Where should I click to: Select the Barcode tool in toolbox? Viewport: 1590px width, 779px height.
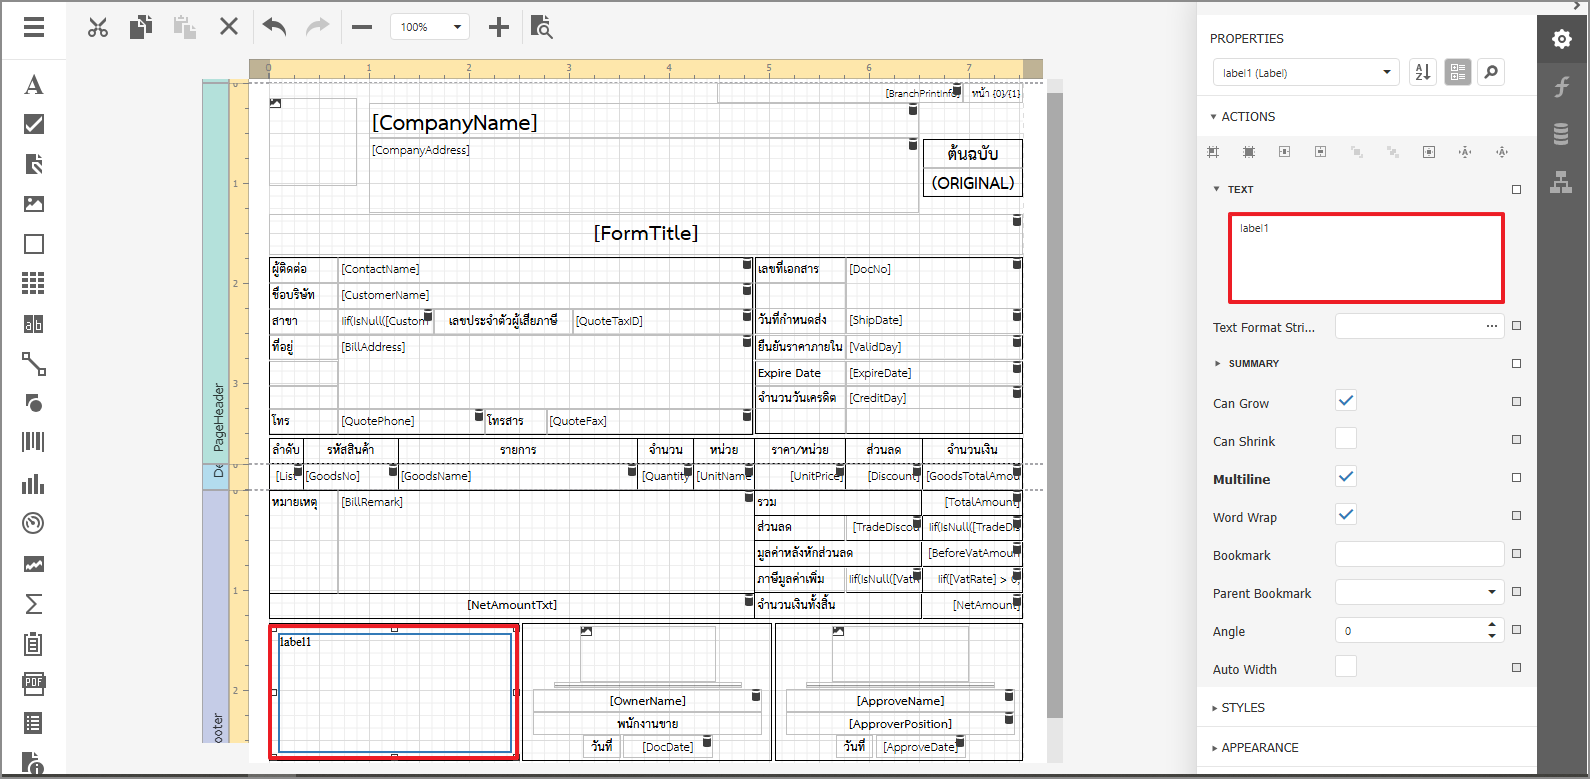(34, 442)
